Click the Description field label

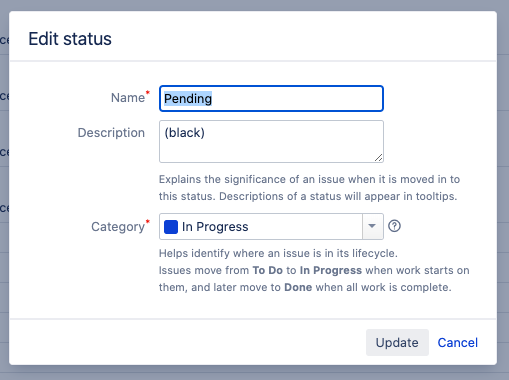pos(111,133)
